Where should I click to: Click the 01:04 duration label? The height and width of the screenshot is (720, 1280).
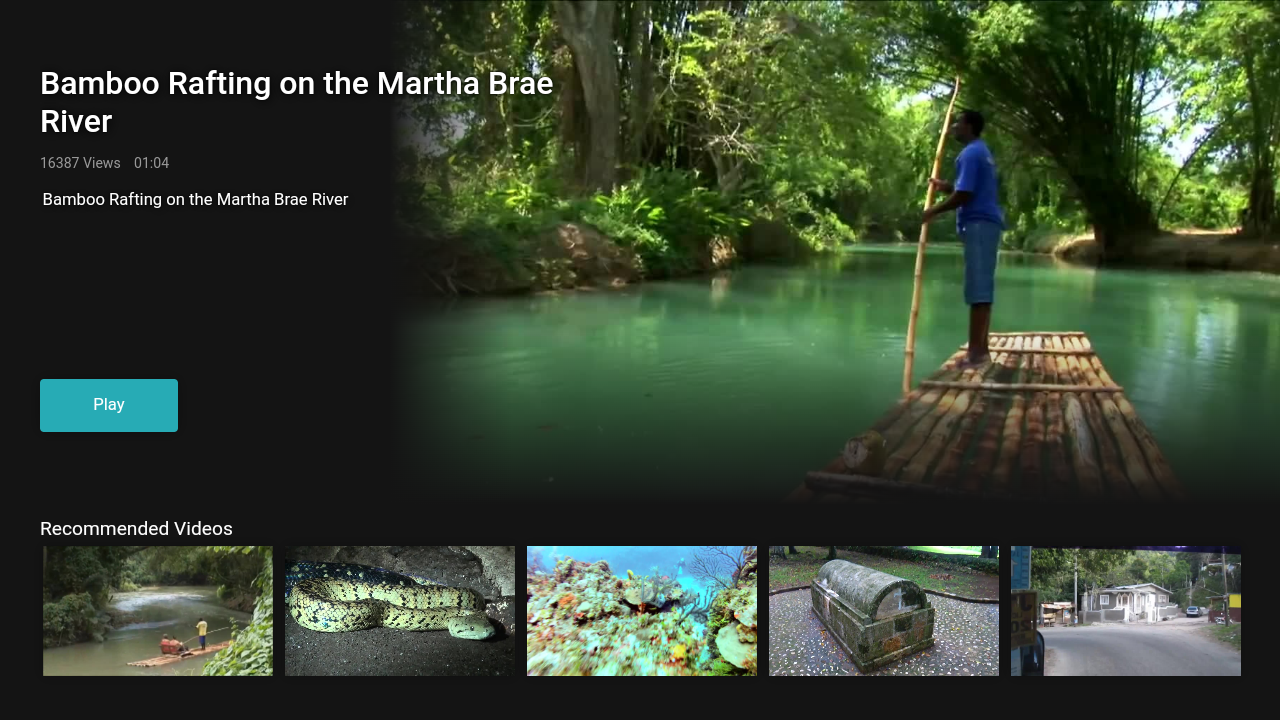click(151, 163)
